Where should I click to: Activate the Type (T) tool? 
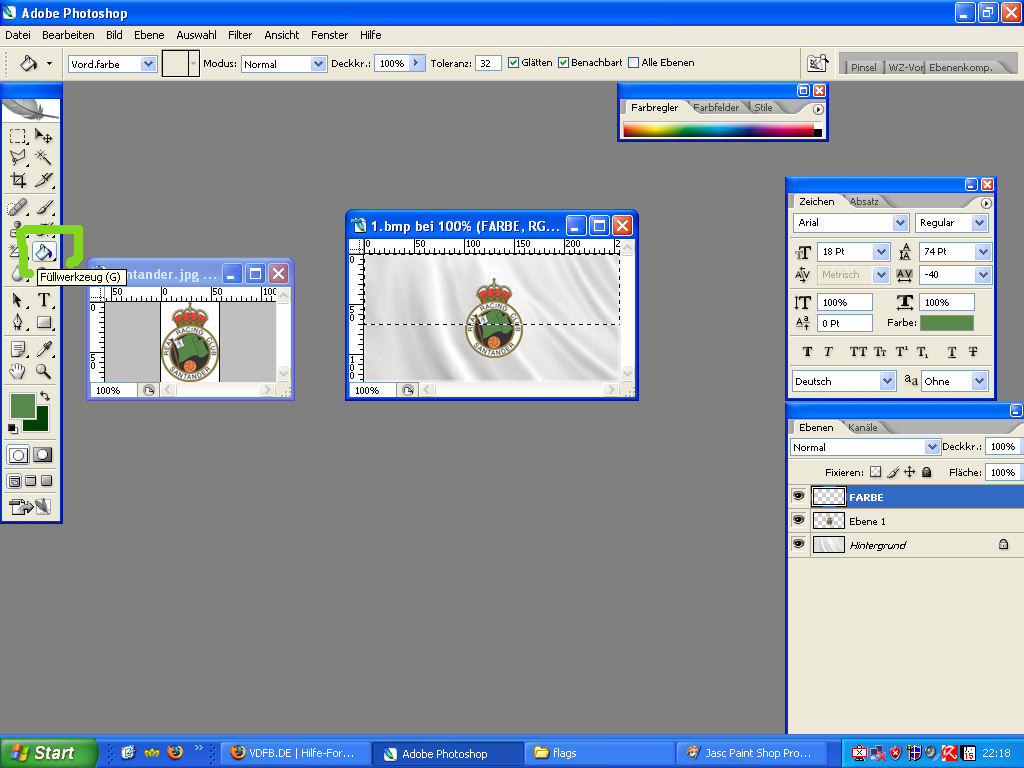(44, 300)
